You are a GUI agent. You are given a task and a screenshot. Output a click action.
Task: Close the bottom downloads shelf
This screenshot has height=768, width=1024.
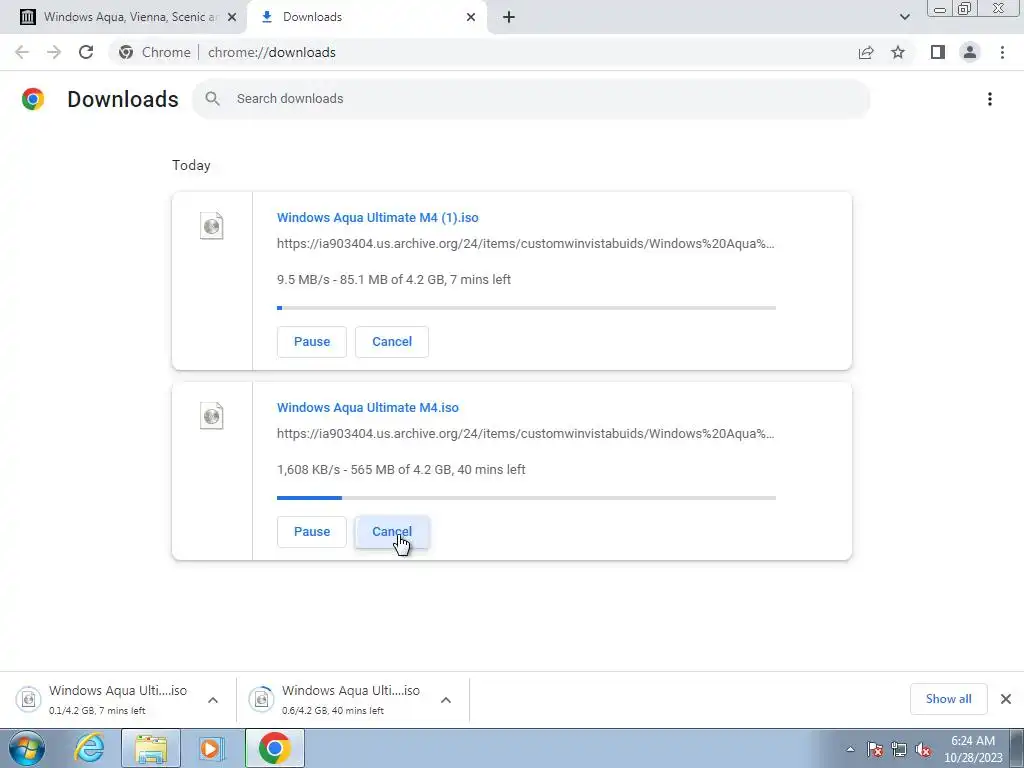[x=1006, y=699]
